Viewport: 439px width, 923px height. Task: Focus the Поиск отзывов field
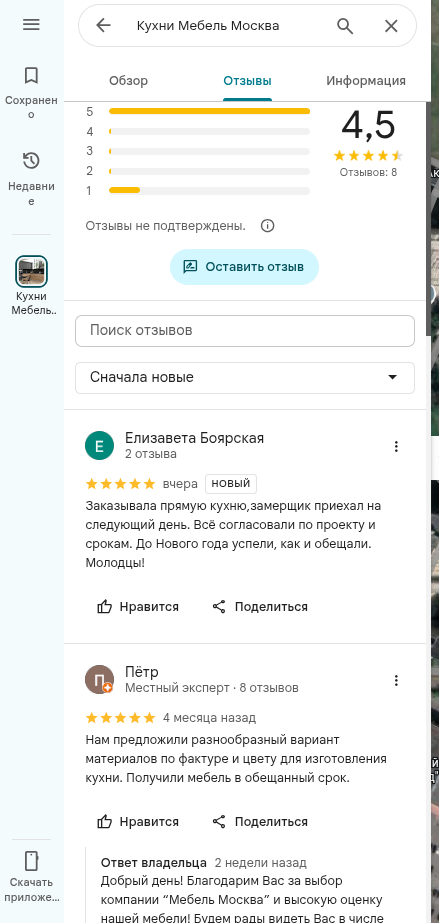[245, 331]
